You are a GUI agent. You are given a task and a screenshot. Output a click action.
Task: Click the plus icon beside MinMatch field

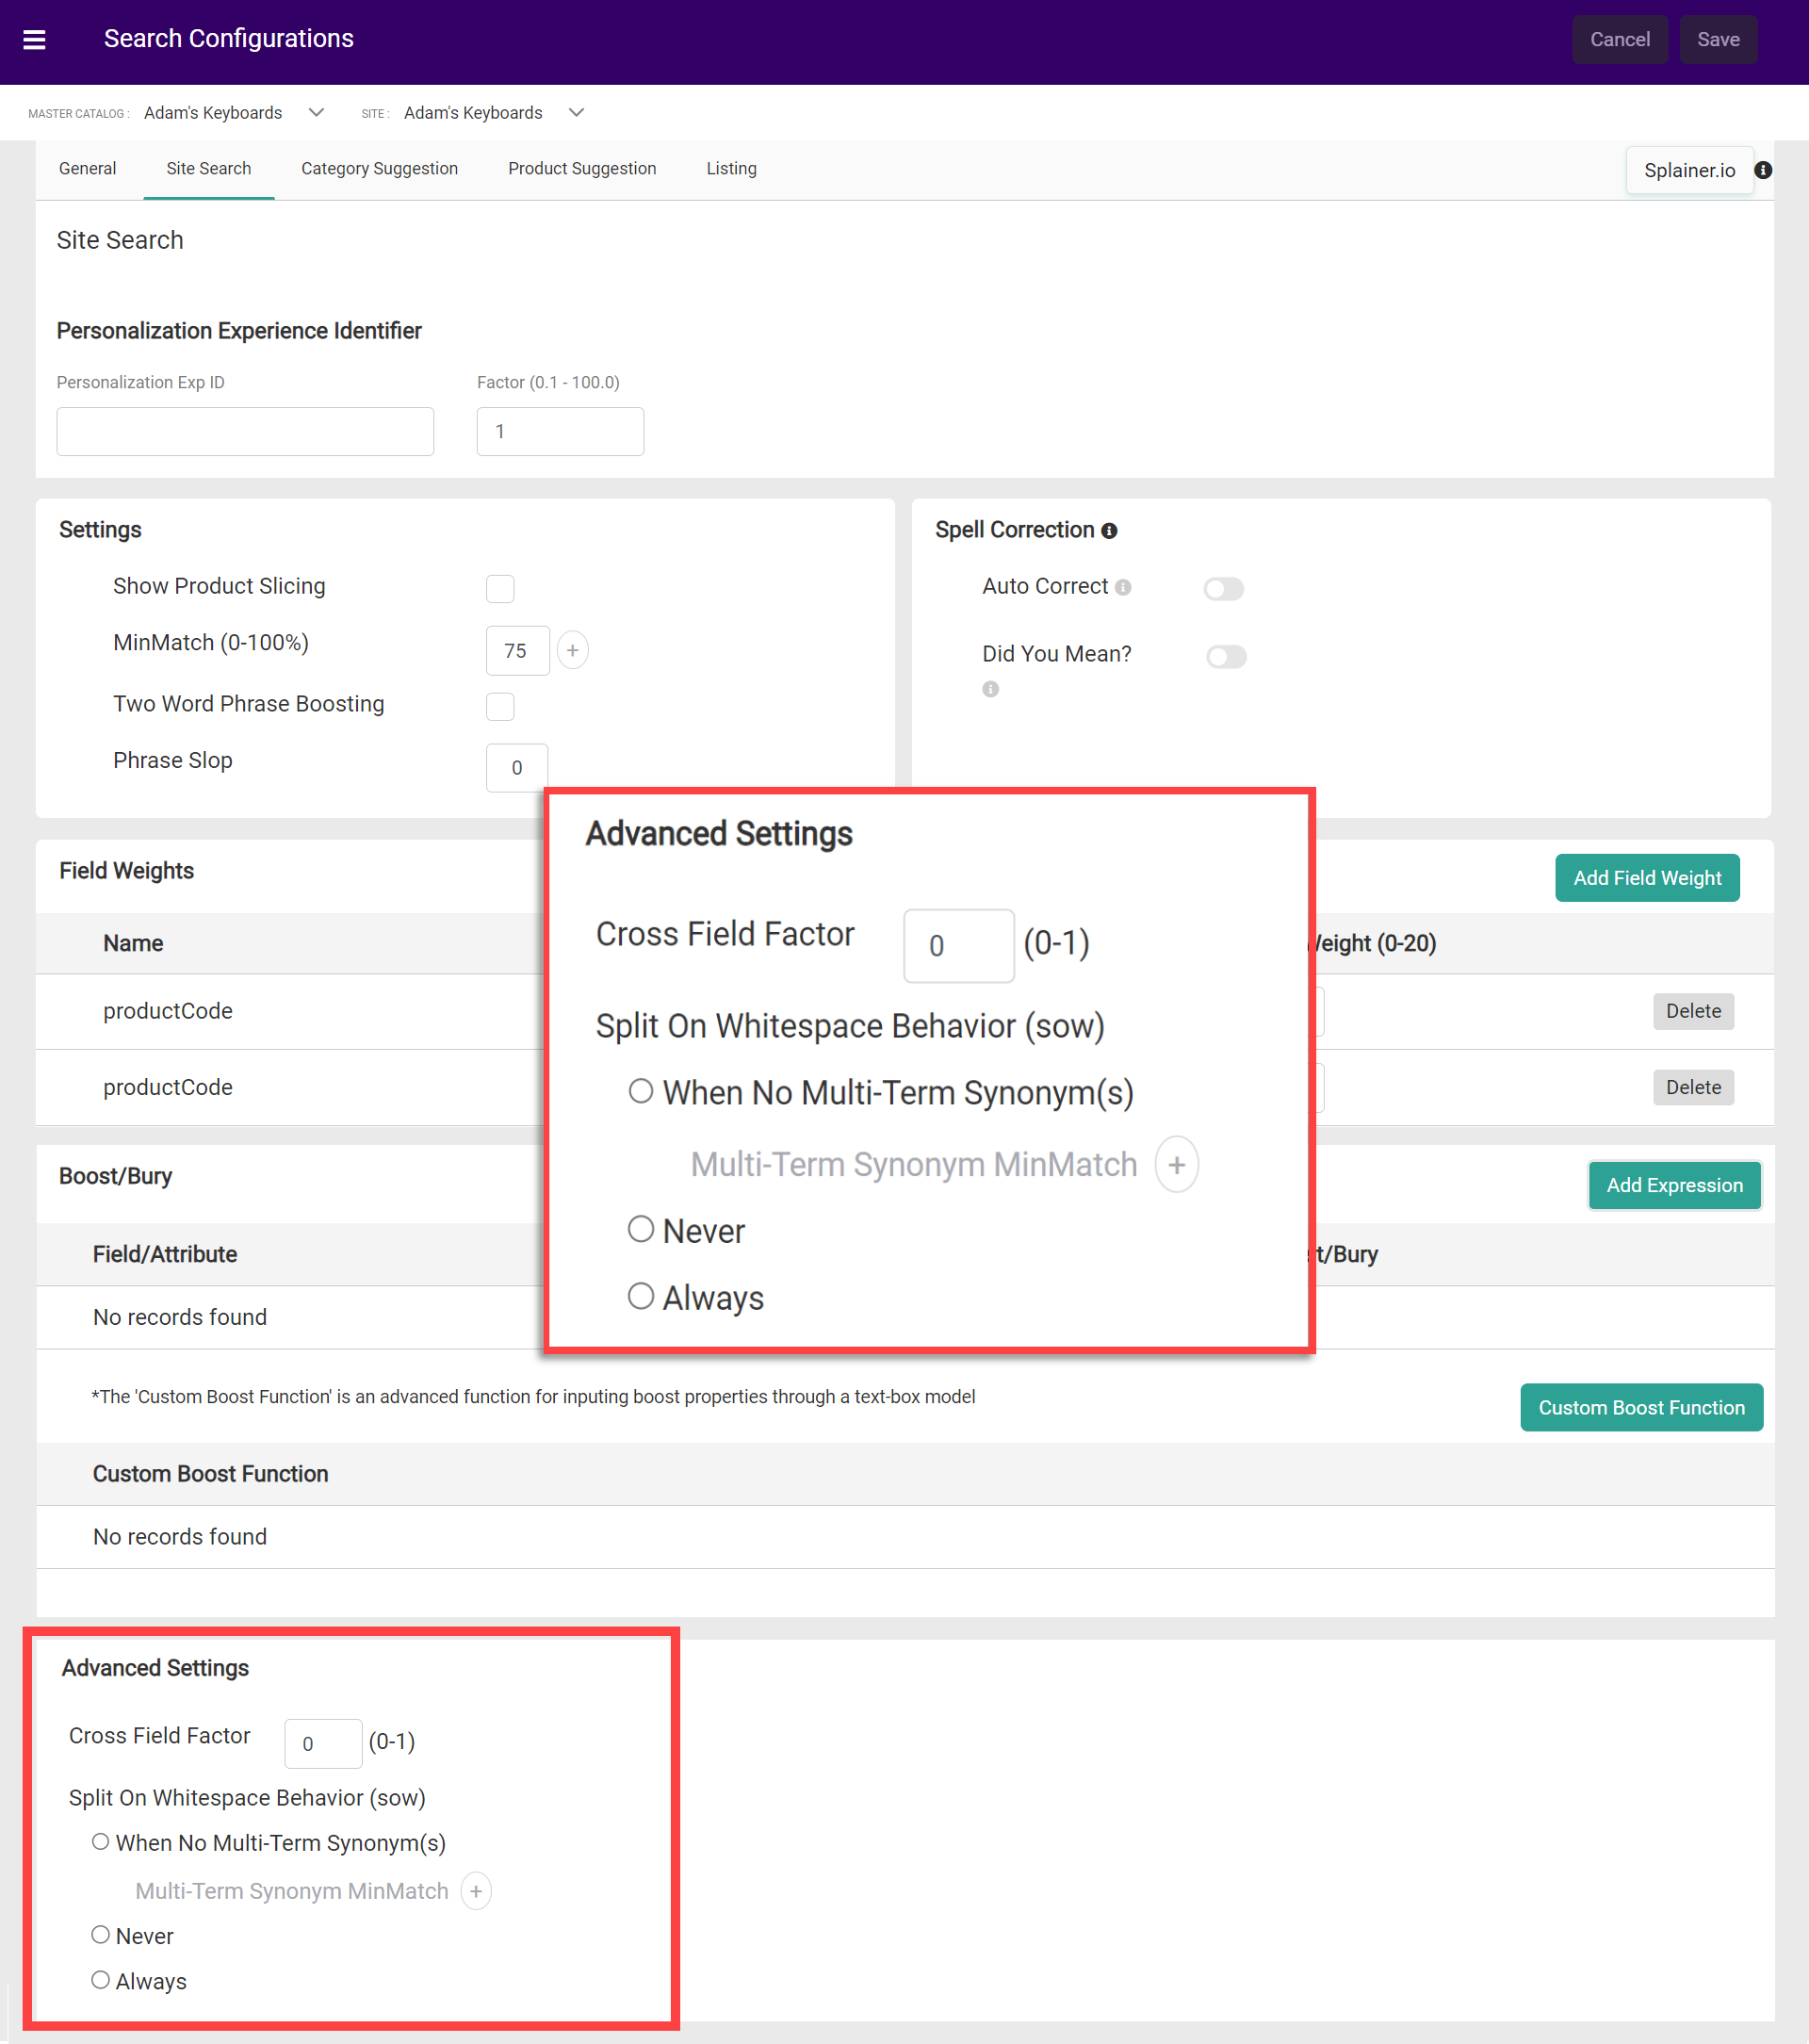[x=572, y=650]
